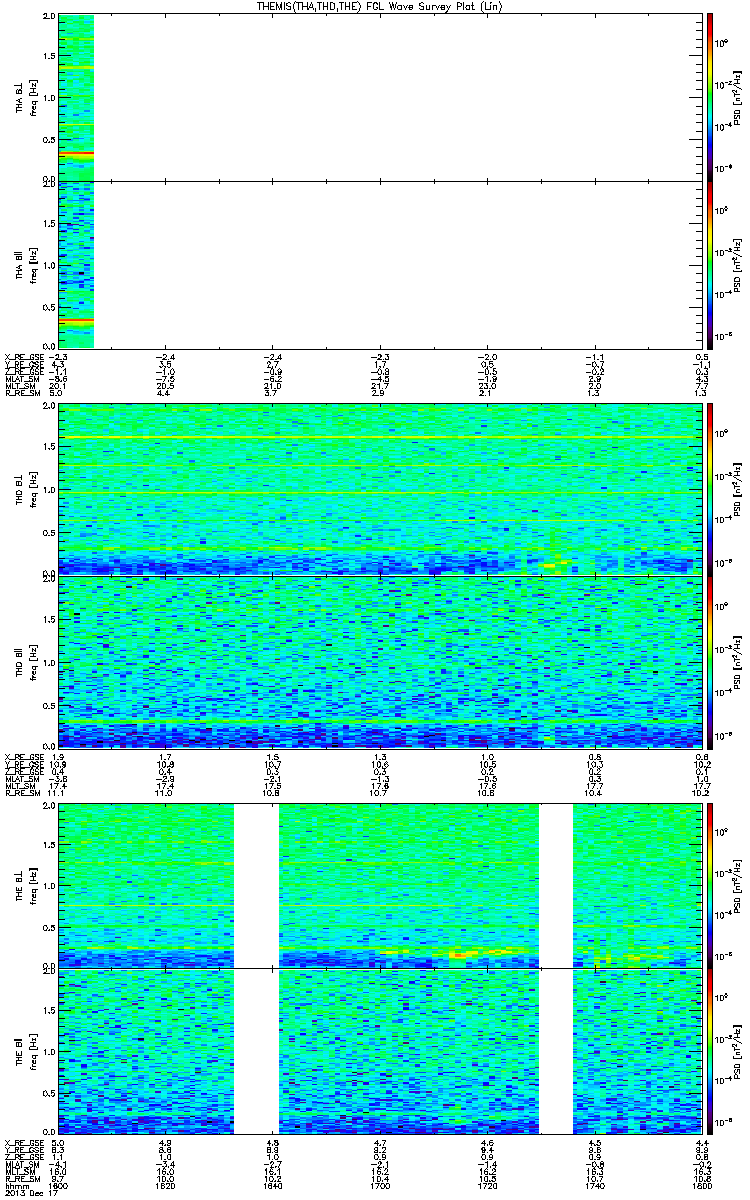
Task: Click the THA B-perpendicular spectrogram data strip
Action: click(76, 97)
